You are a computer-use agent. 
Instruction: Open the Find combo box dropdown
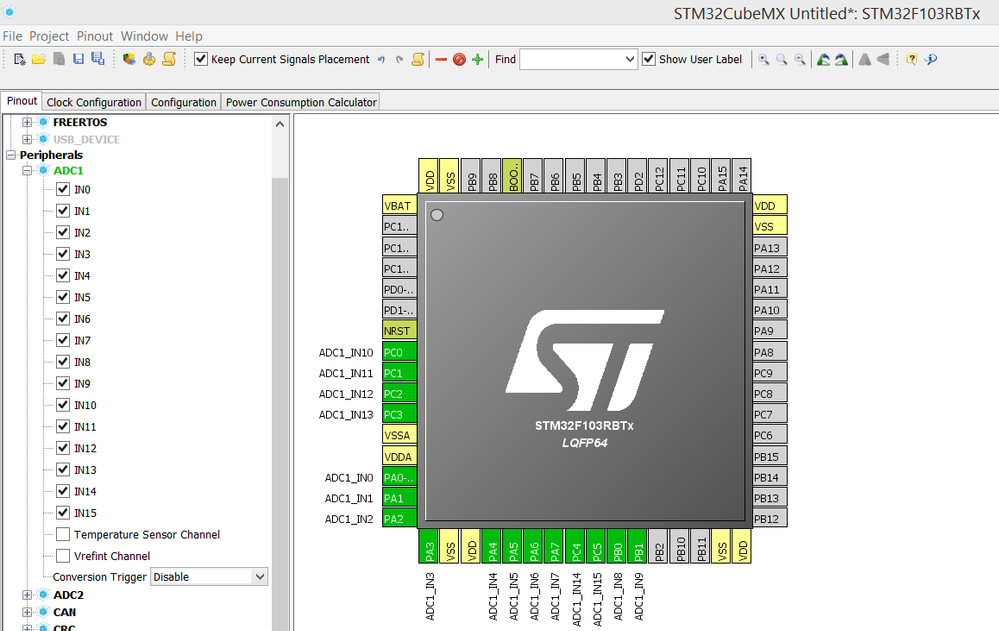point(629,59)
